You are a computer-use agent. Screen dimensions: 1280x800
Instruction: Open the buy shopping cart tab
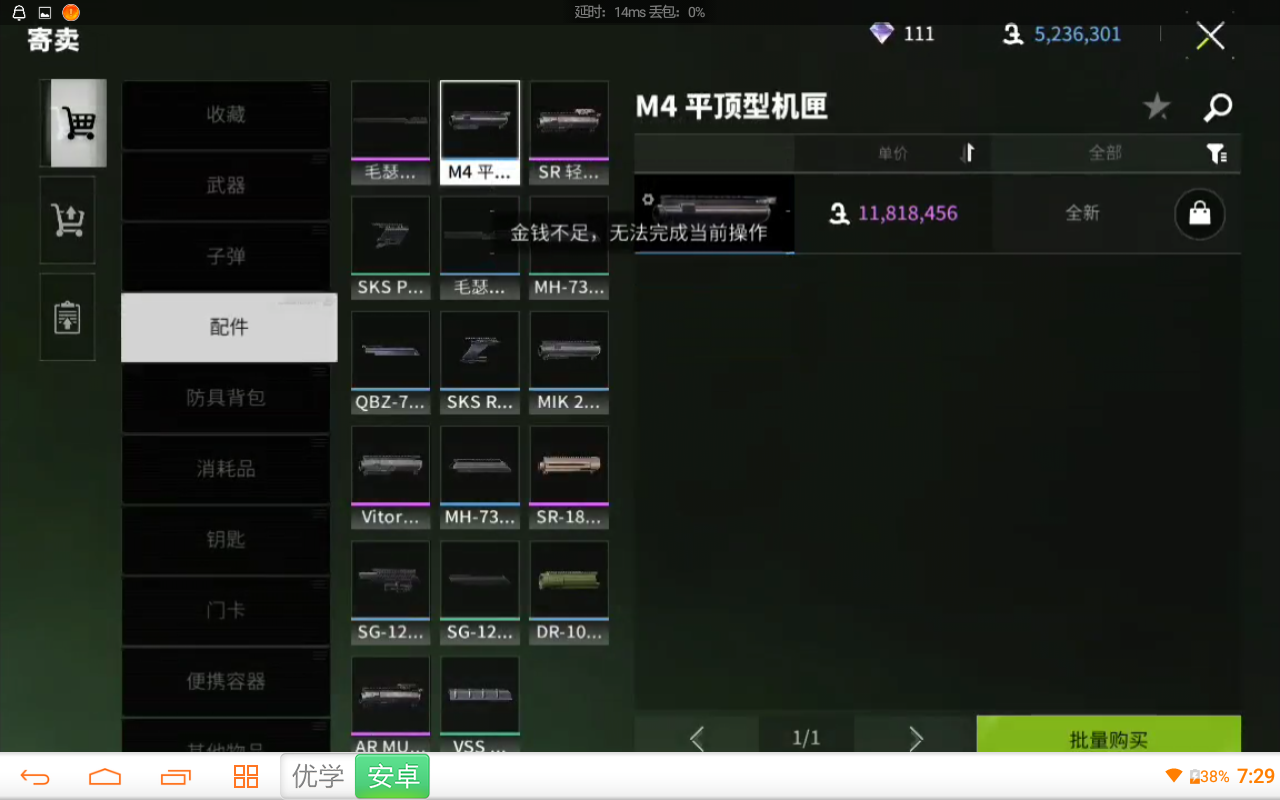click(x=72, y=123)
